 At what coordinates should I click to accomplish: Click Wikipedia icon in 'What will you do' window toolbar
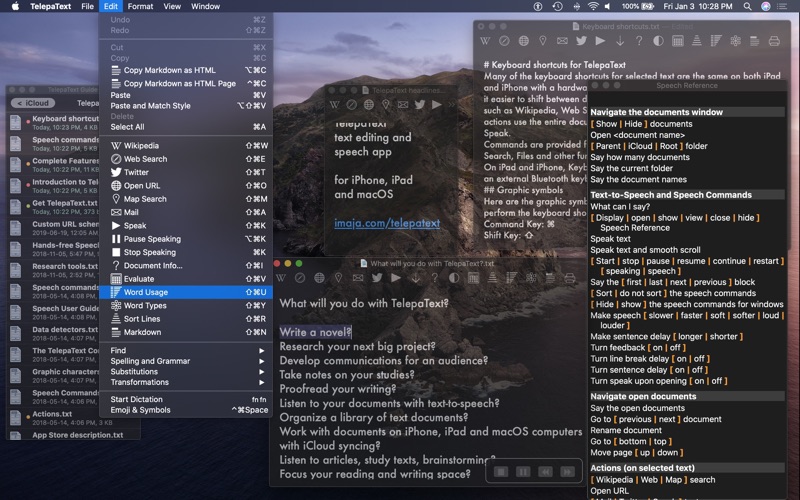(281, 278)
